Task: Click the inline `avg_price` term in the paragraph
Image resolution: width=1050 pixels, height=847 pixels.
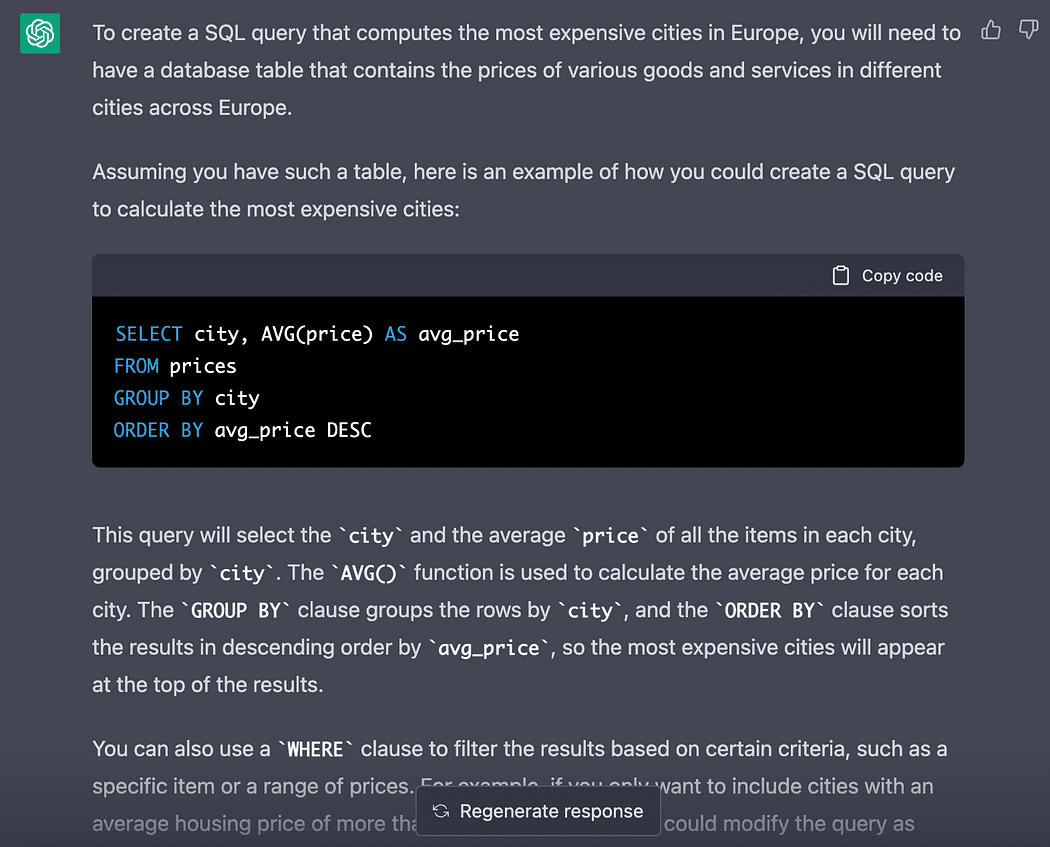Action: pos(490,648)
